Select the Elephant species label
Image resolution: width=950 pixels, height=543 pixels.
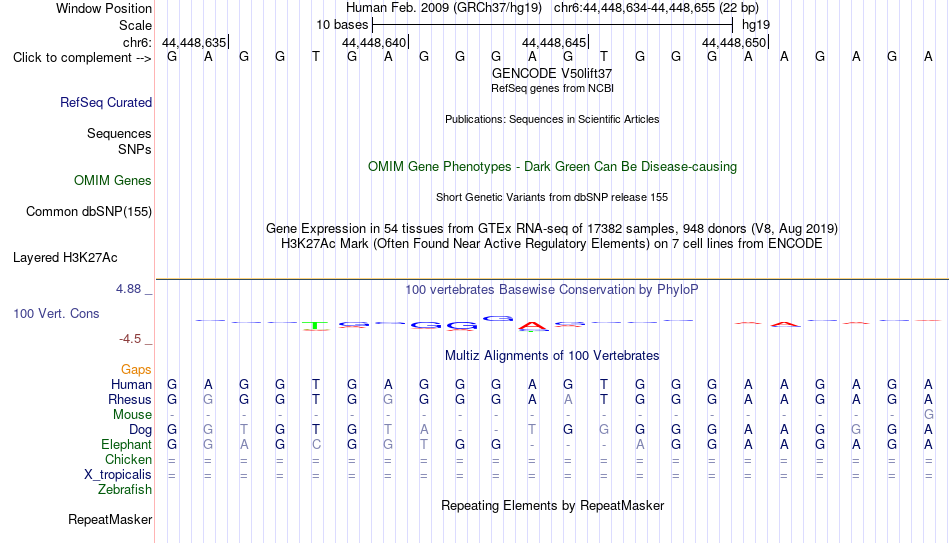click(x=126, y=445)
